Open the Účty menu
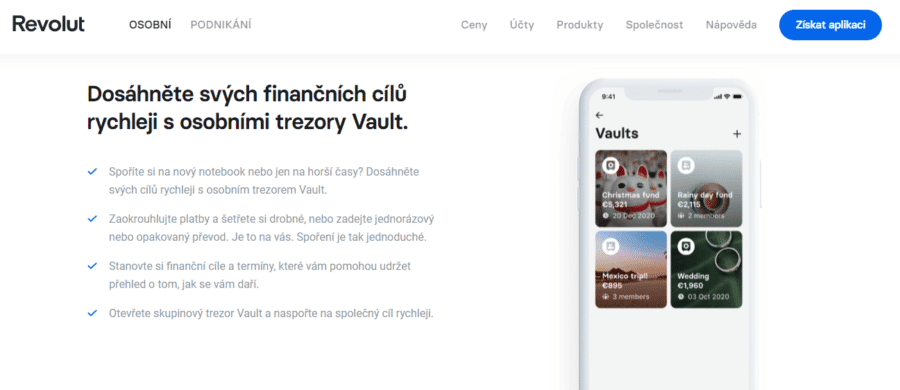Image resolution: width=900 pixels, height=390 pixels. pyautogui.click(x=522, y=25)
